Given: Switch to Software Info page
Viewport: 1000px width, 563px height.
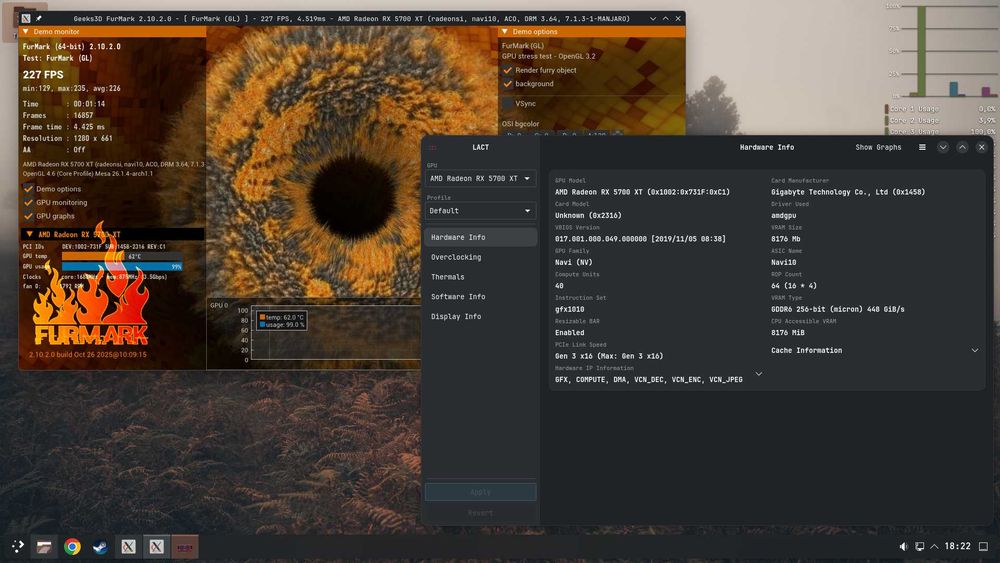Looking at the screenshot, I should 480,296.
